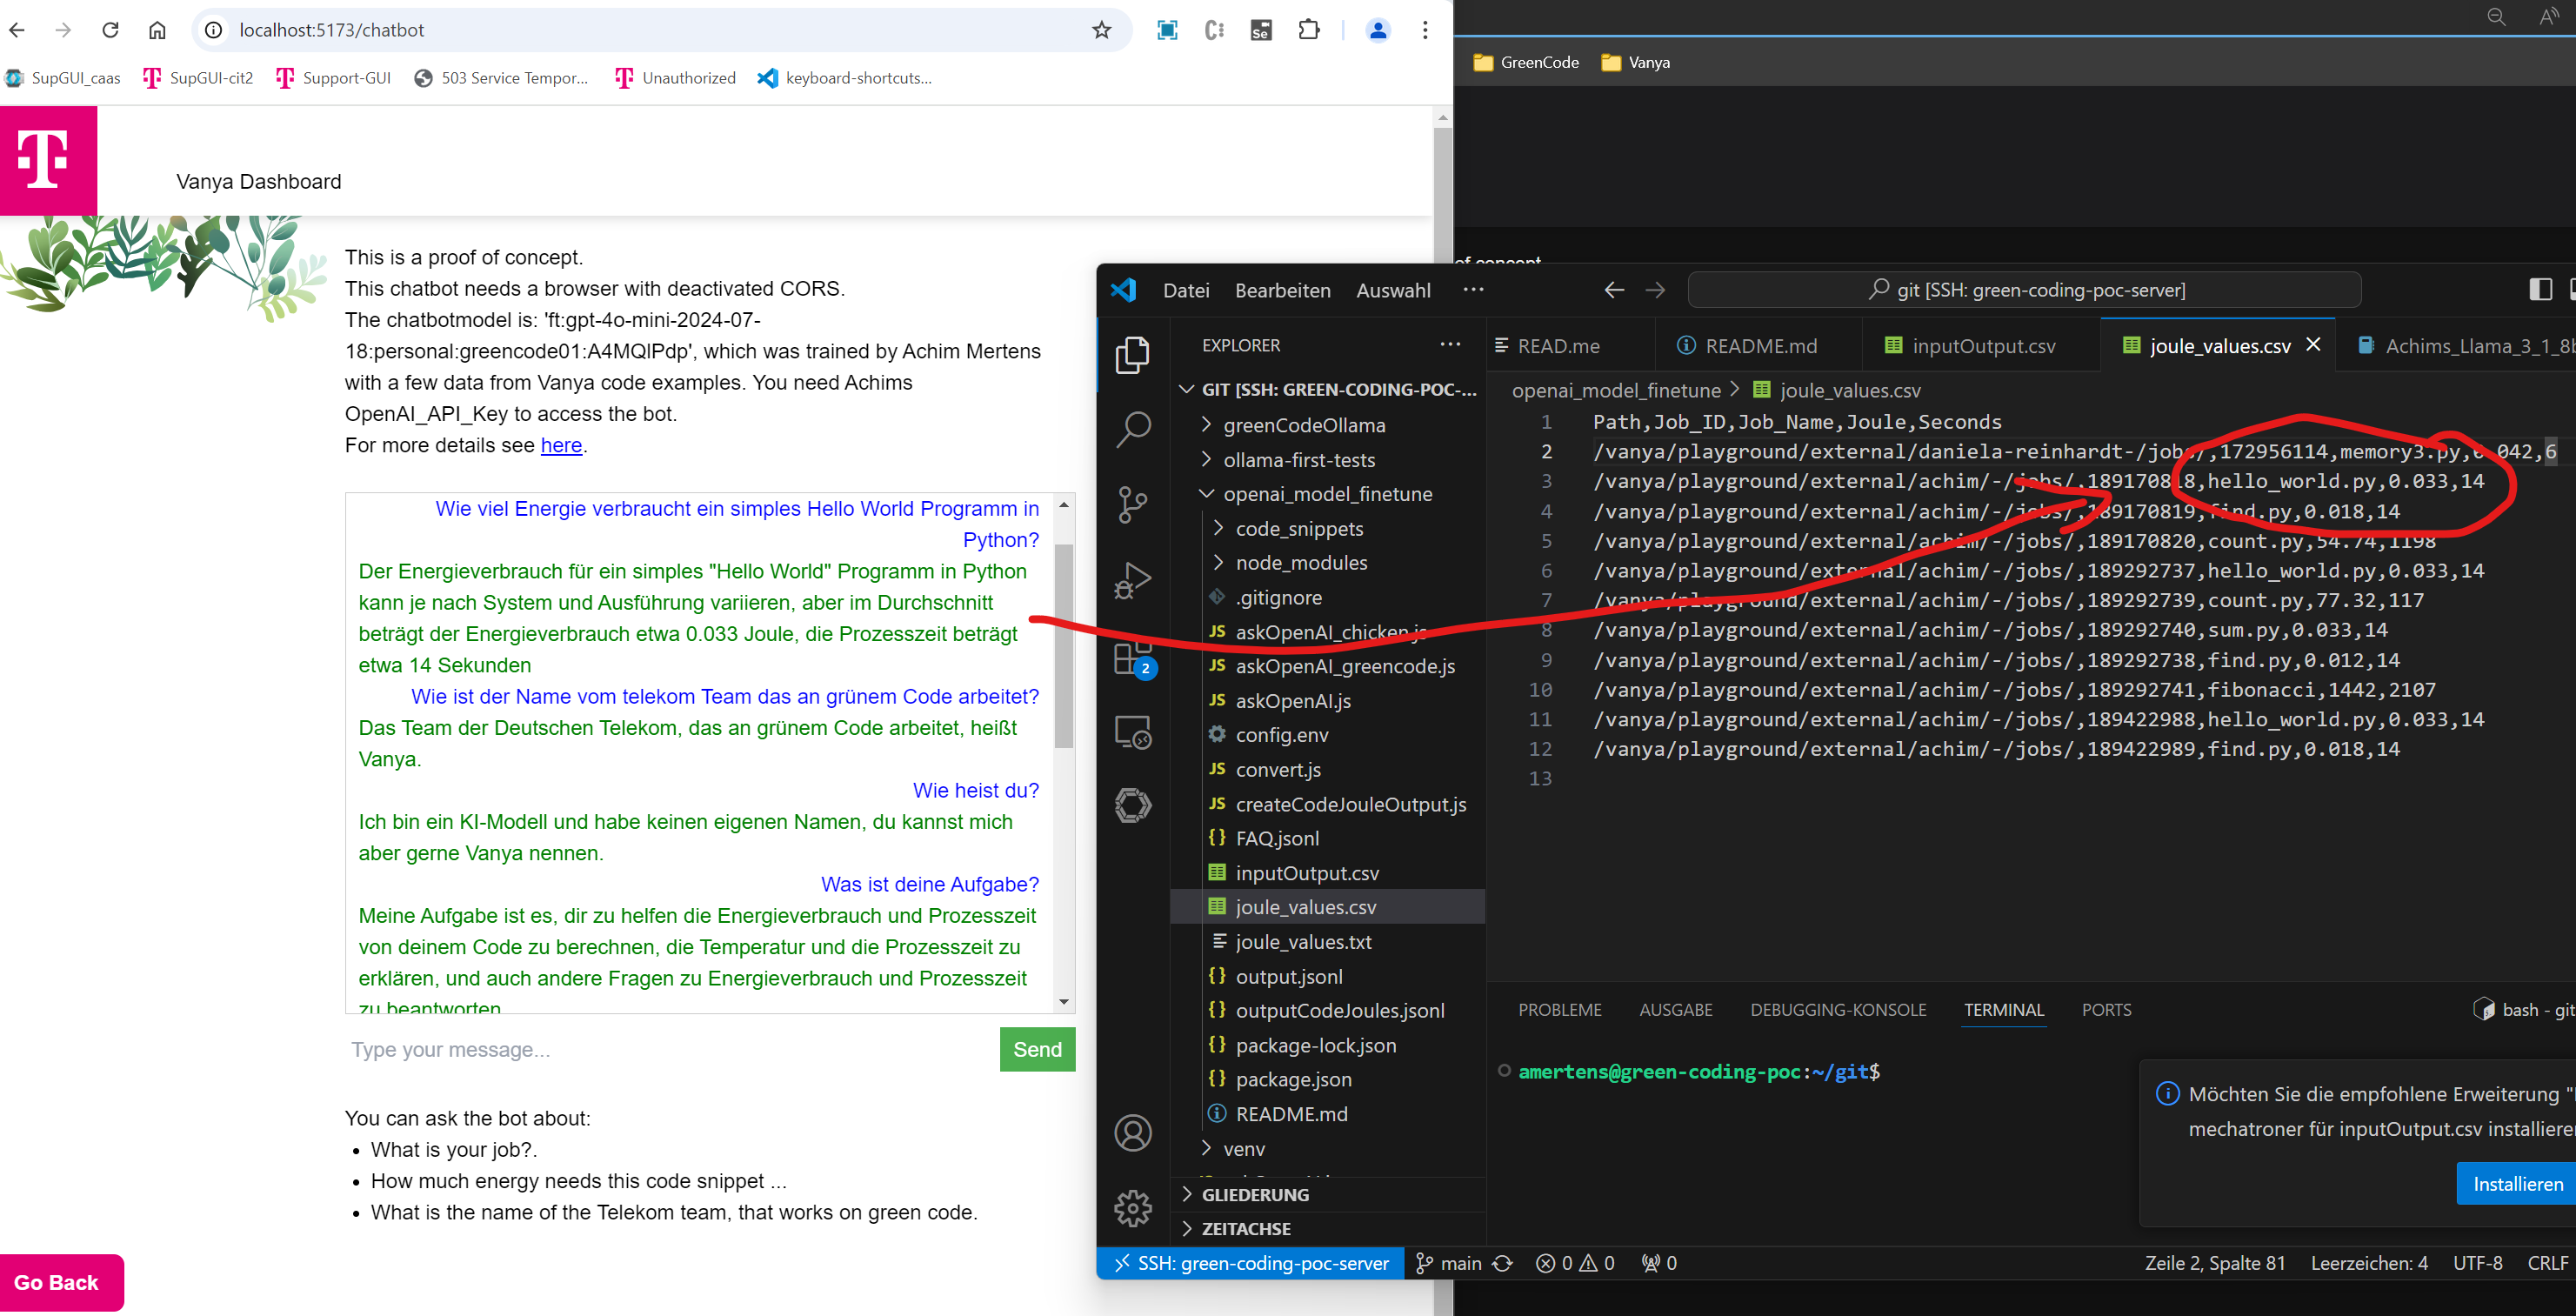This screenshot has width=2576, height=1316.
Task: Click the Go Back button
Action: [61, 1282]
